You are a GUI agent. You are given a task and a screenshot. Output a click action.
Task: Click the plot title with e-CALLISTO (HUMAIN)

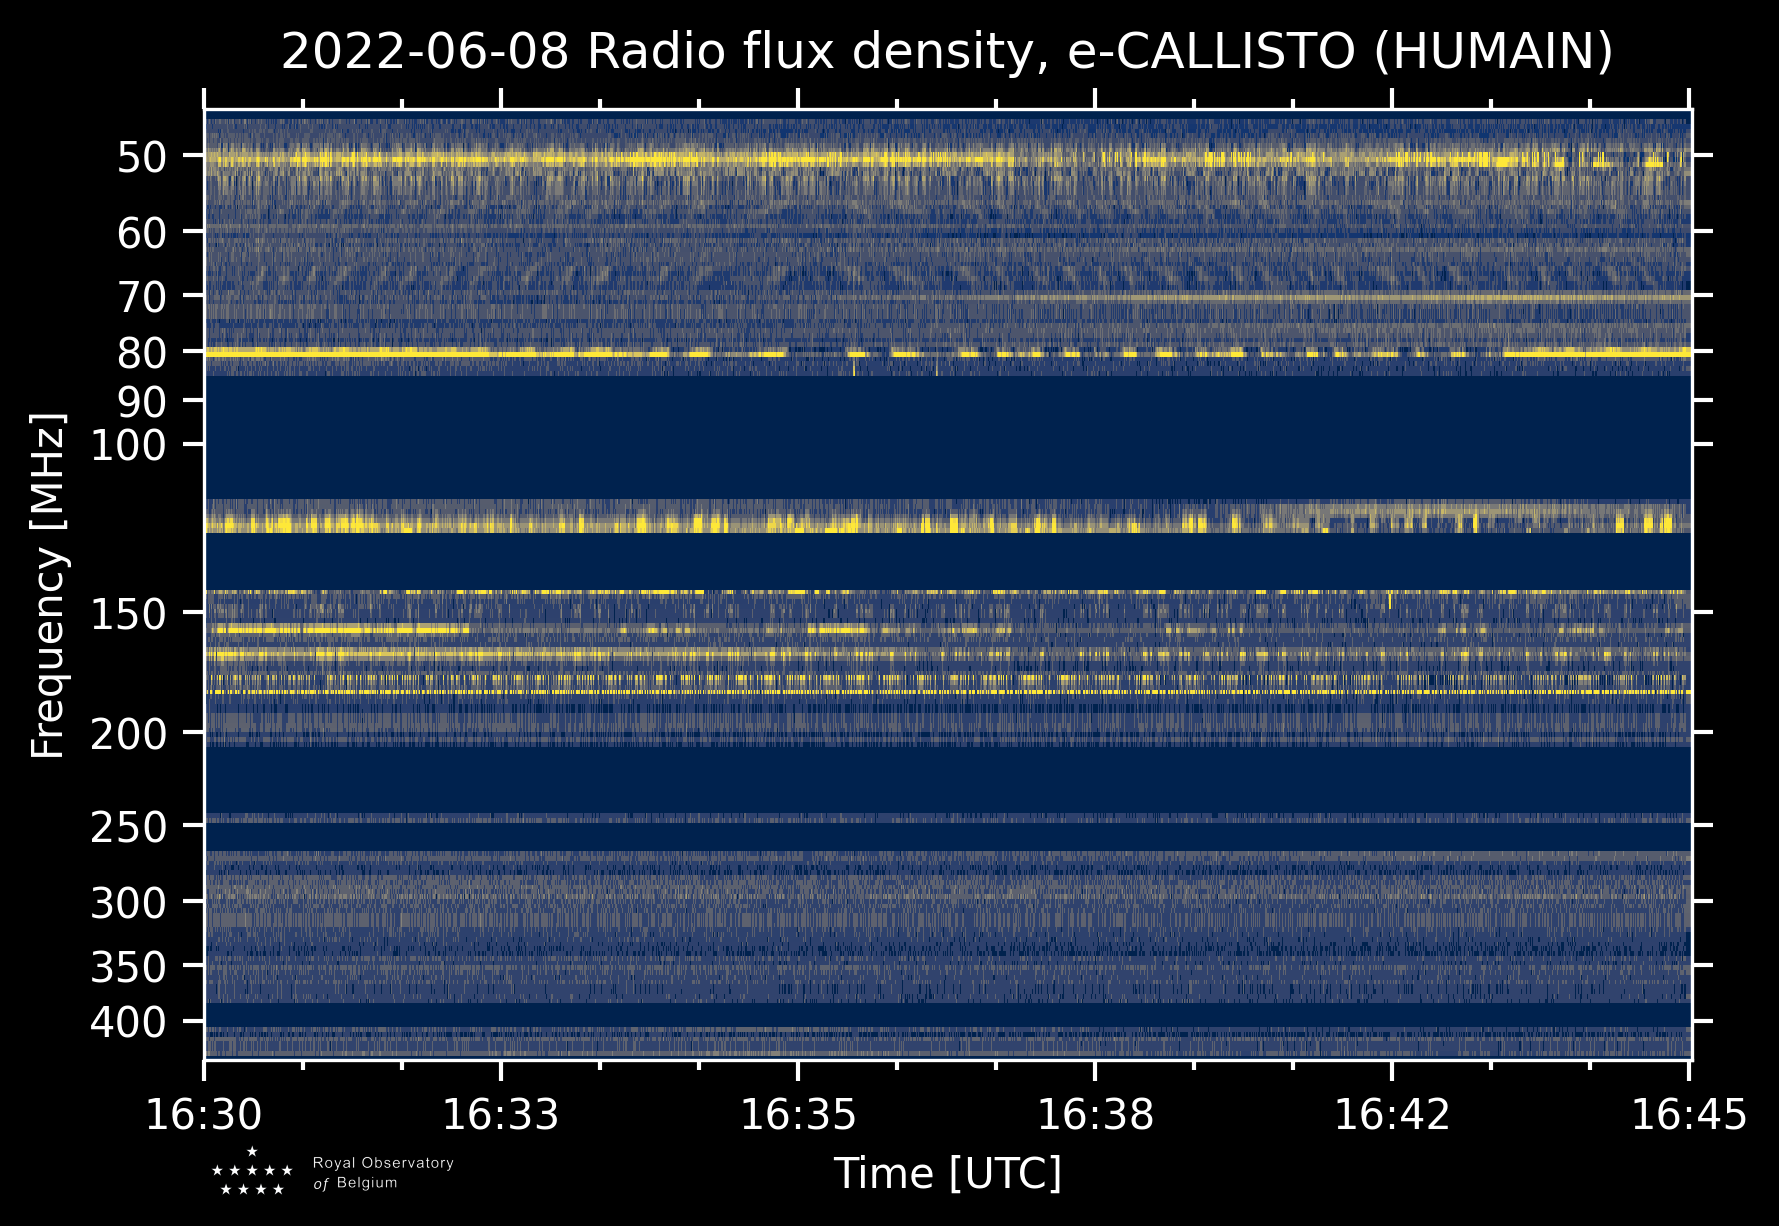tap(947, 52)
